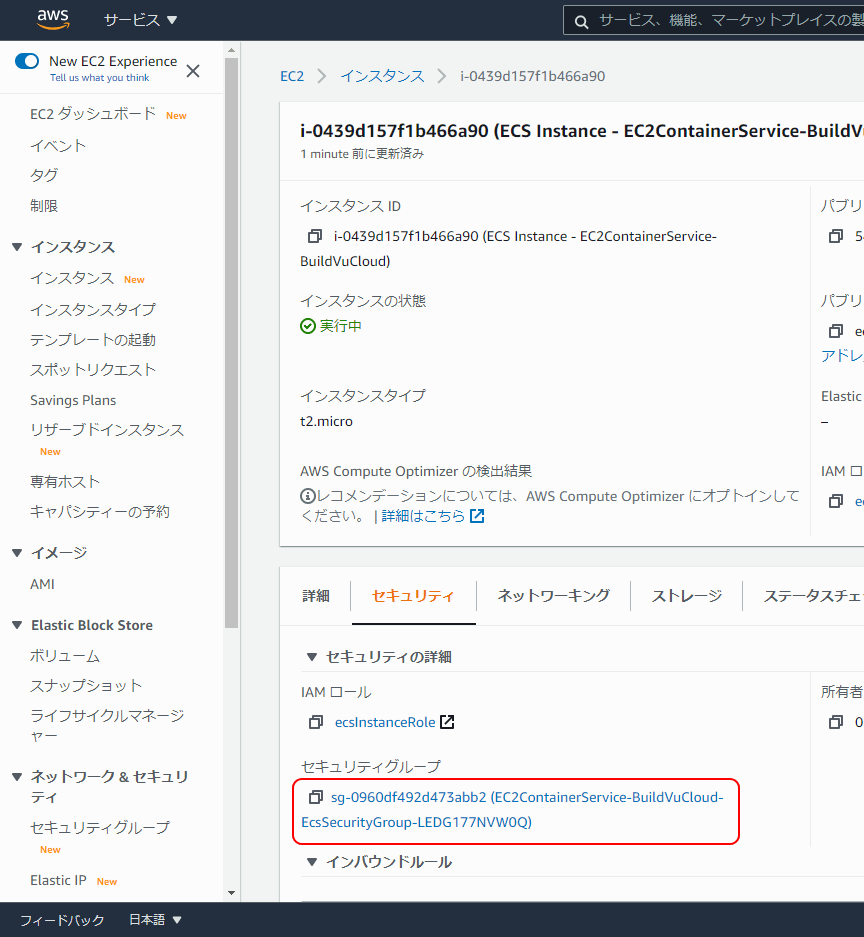Open セキュリティグループ in sidebar
The width and height of the screenshot is (864, 937).
[100, 828]
